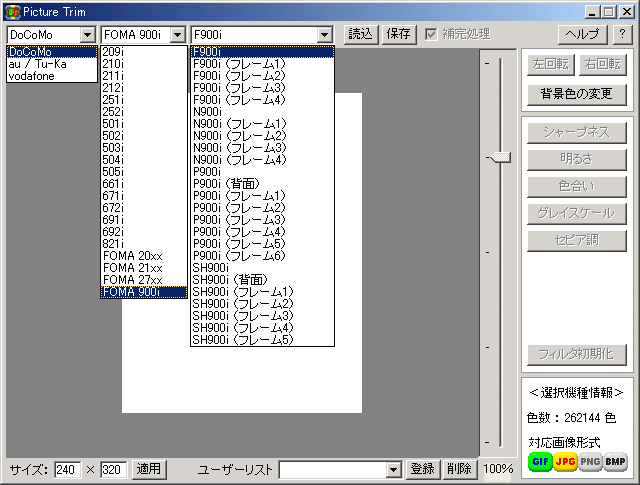Click the height field containing 320
This screenshot has width=640, height=485.
(x=113, y=470)
